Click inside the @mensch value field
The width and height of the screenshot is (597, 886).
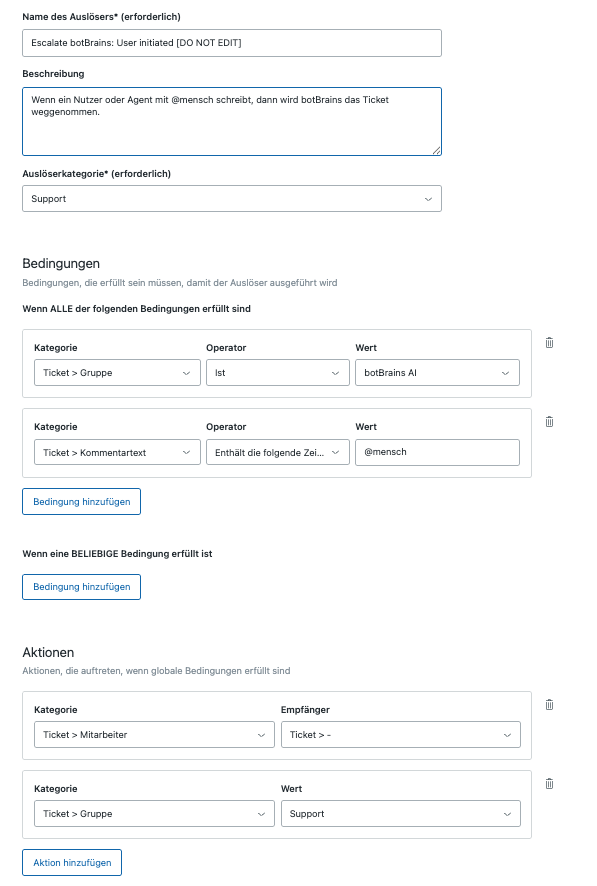pyautogui.click(x=437, y=452)
